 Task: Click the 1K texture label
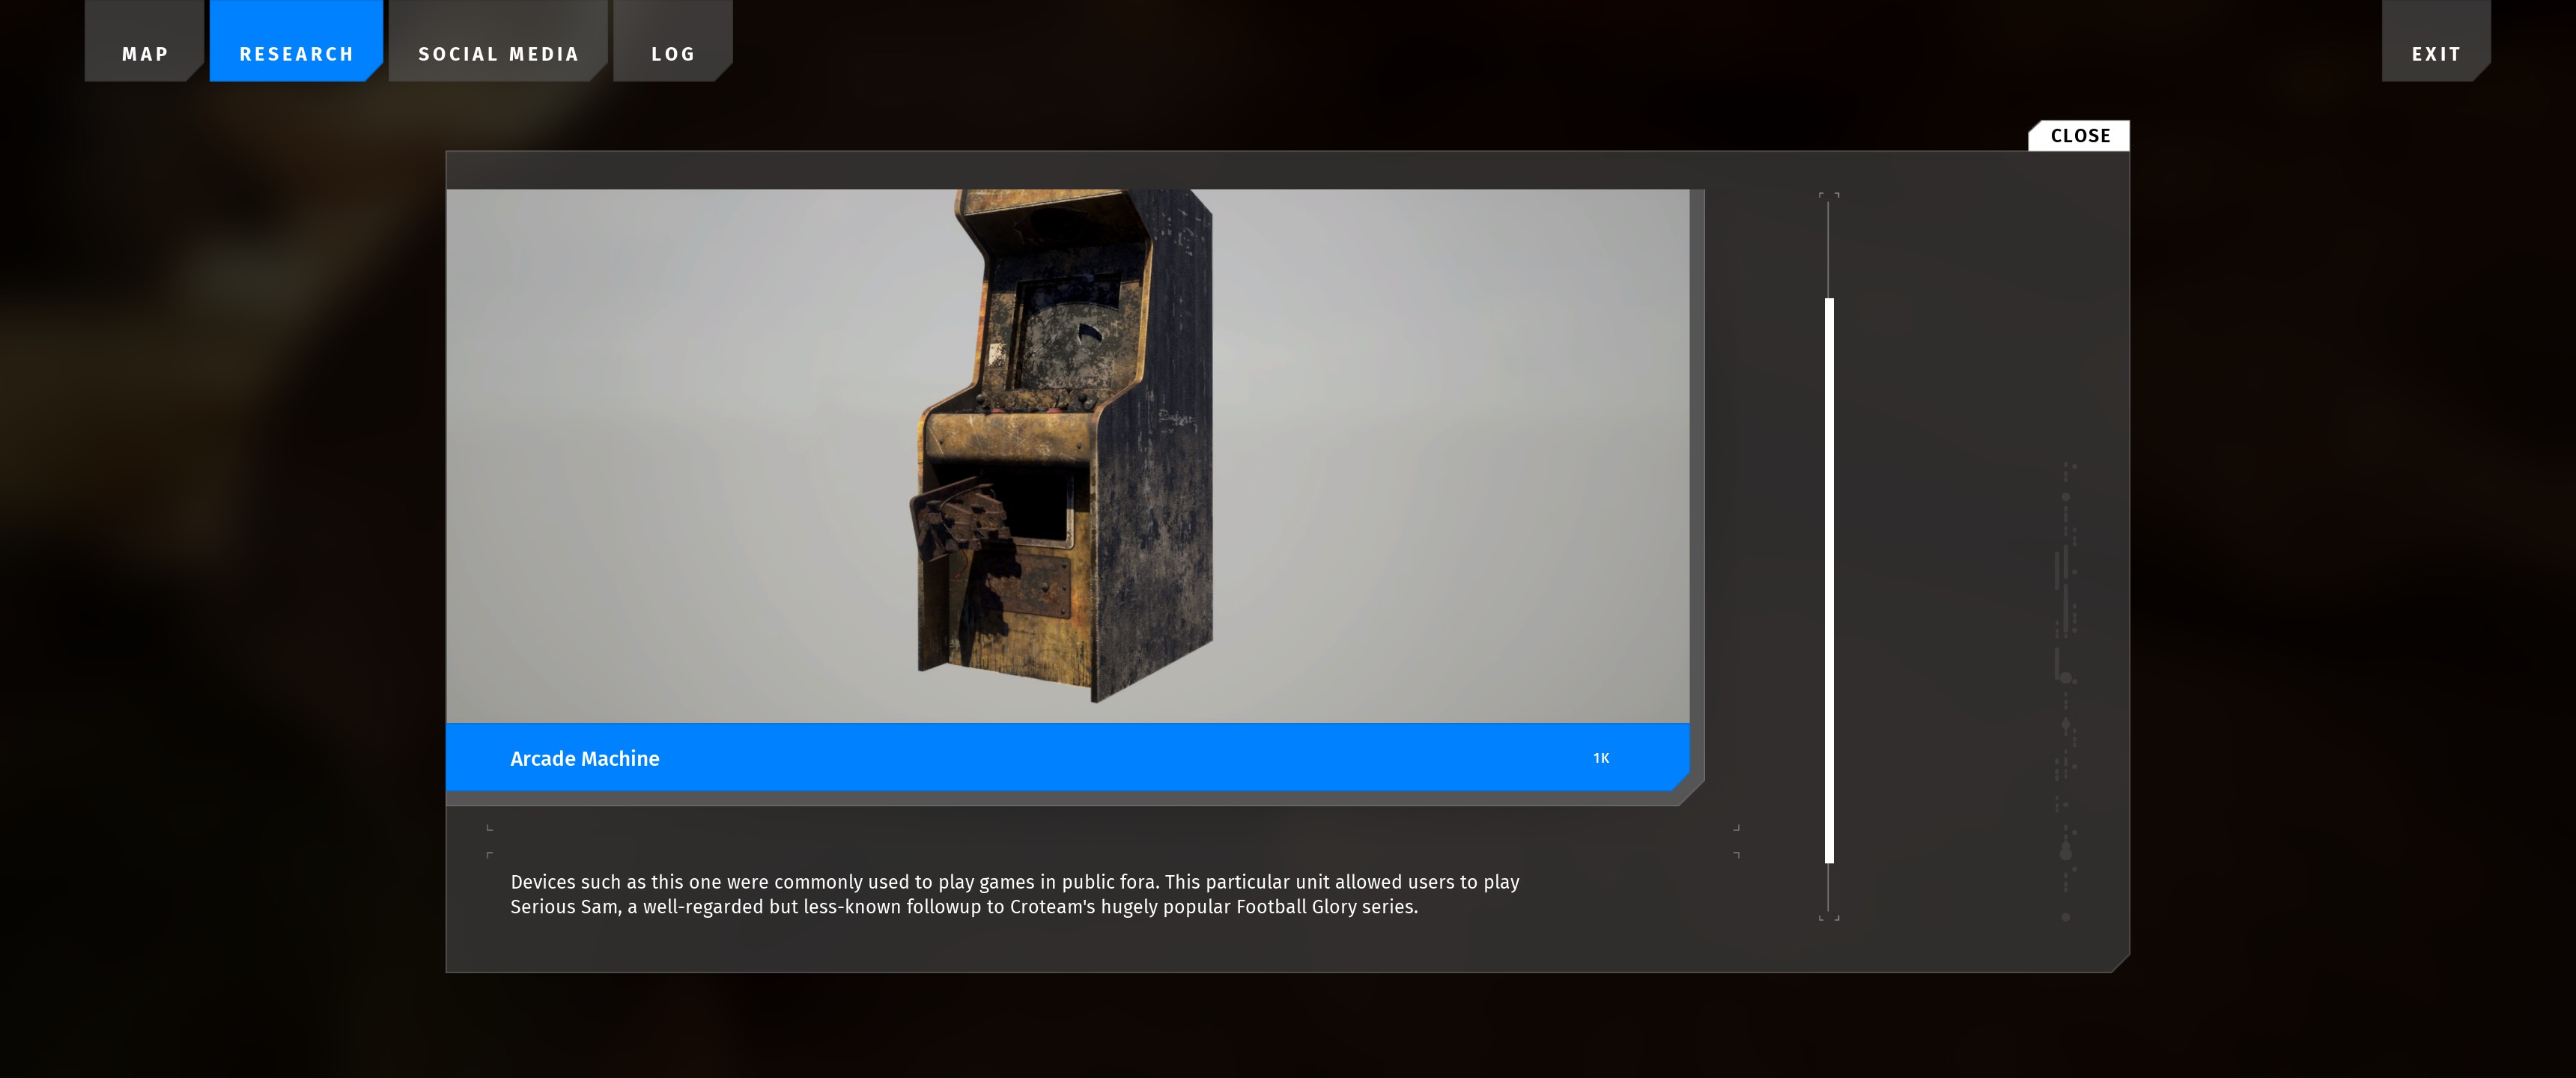point(1601,758)
